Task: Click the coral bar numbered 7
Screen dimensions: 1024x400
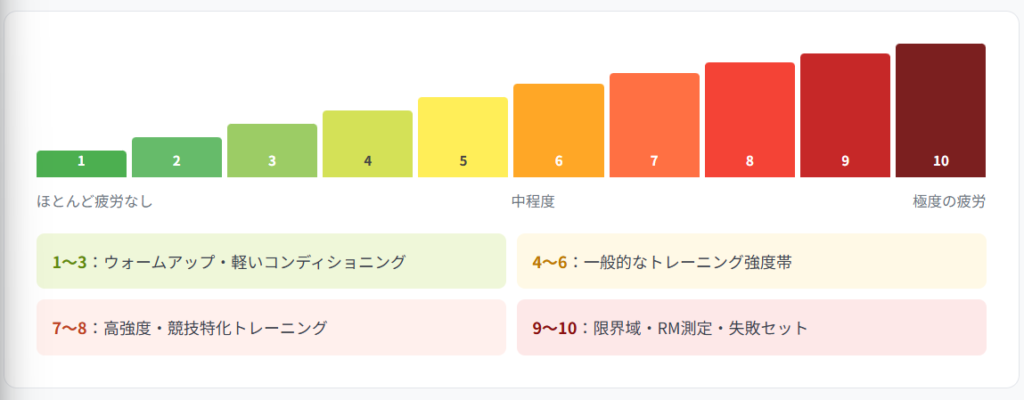Action: tap(654, 125)
